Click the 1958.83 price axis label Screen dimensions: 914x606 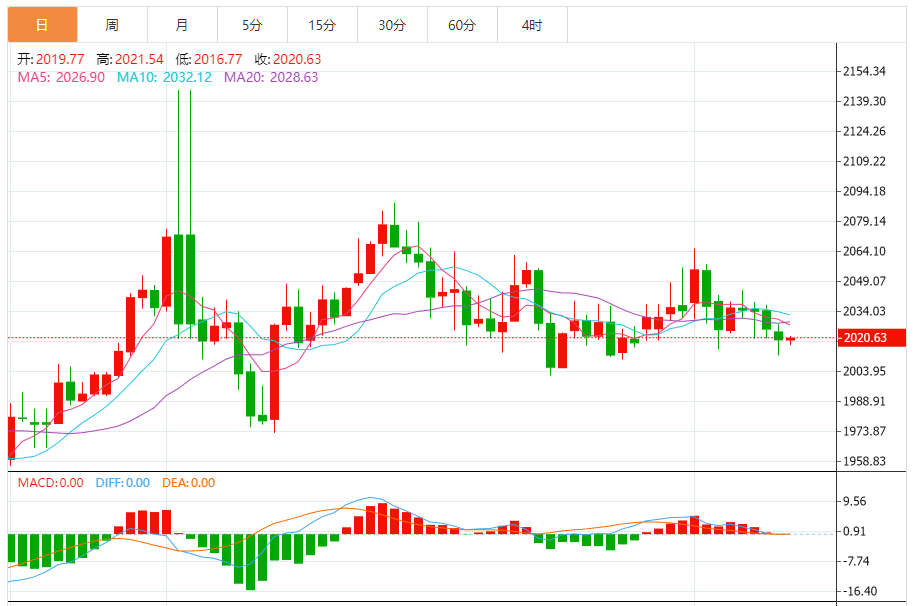click(864, 461)
